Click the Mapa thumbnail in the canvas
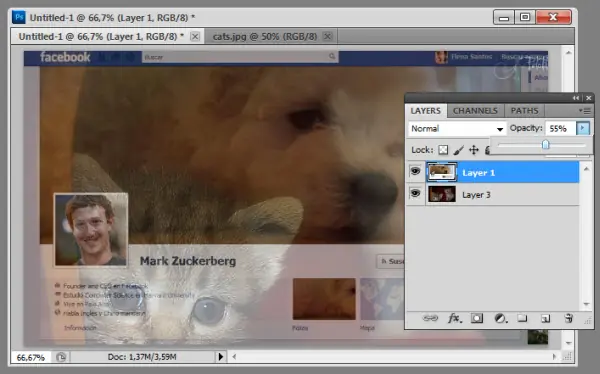The height and width of the screenshot is (374, 600). tap(382, 299)
